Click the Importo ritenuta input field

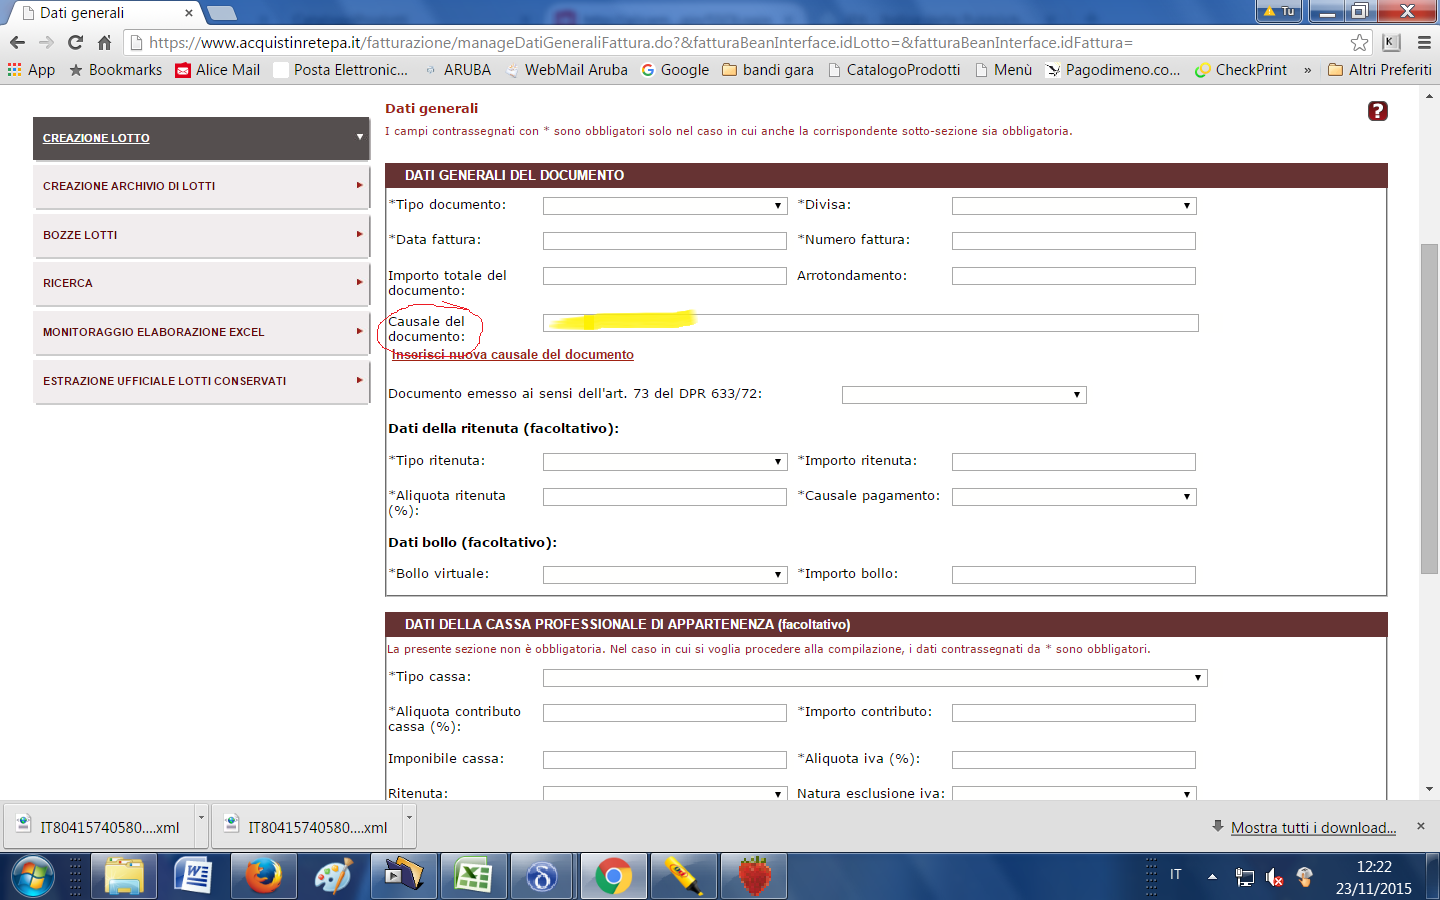(1074, 462)
